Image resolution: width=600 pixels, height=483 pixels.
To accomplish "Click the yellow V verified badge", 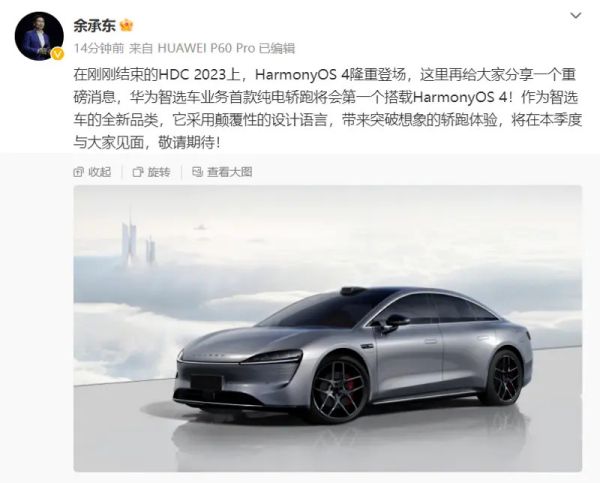I will [57, 54].
